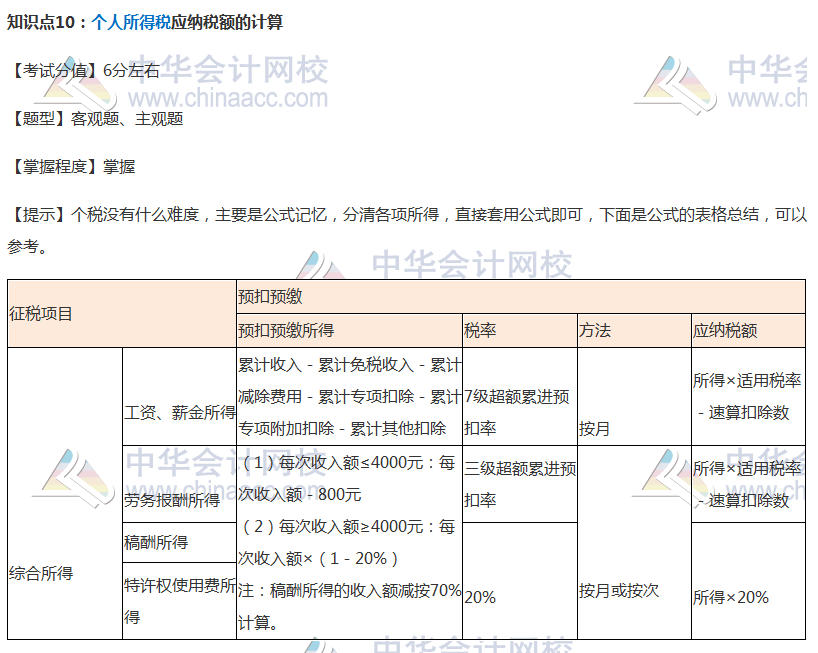This screenshot has width=818, height=653.
Task: Click the 【提示】 paragraph text
Action: (x=407, y=230)
